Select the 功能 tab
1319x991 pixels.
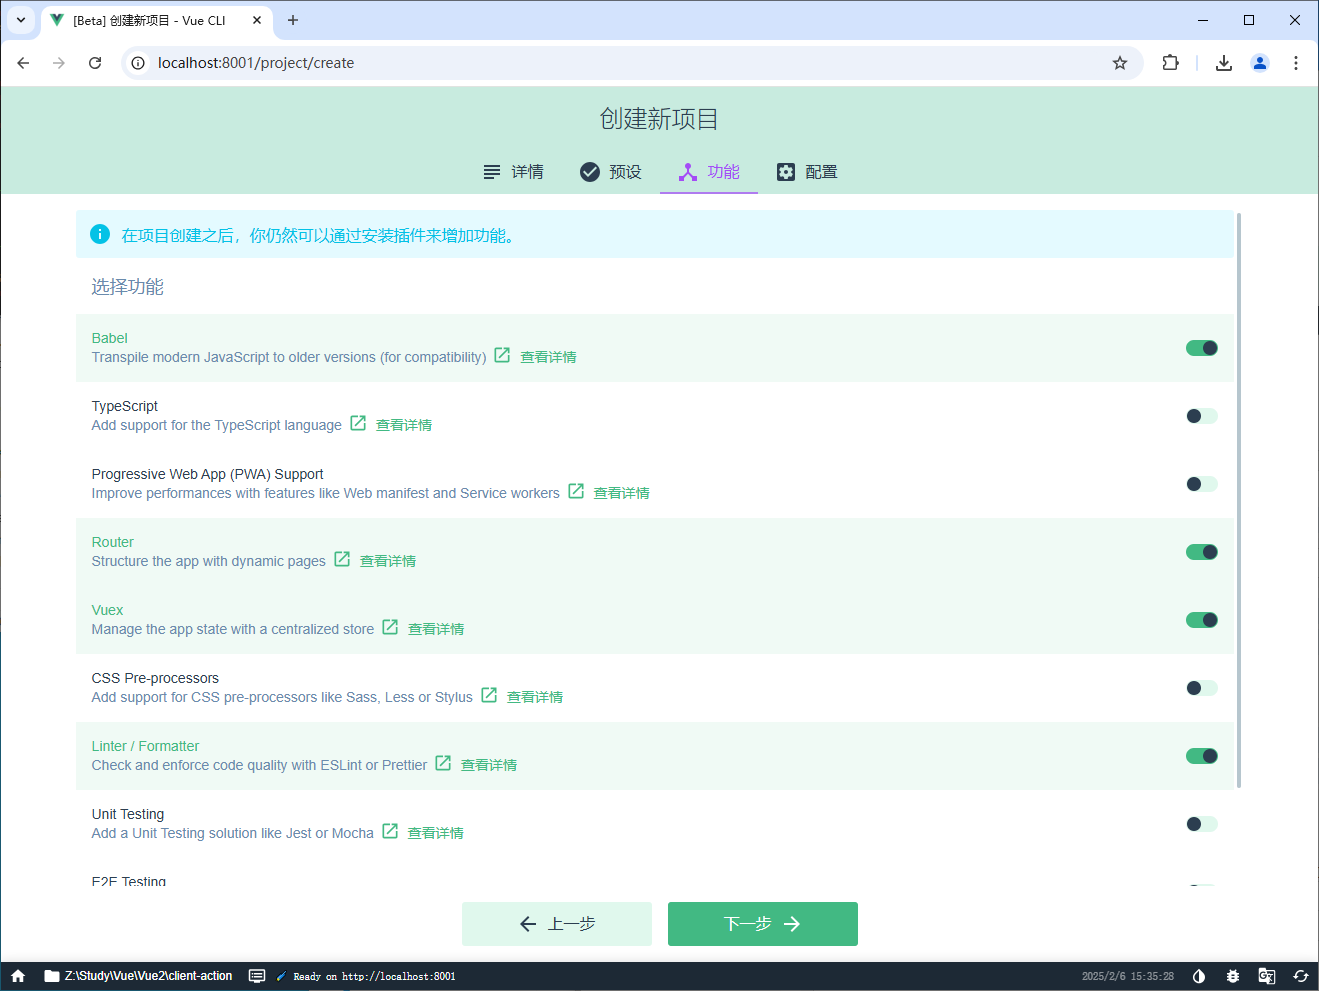[709, 172]
